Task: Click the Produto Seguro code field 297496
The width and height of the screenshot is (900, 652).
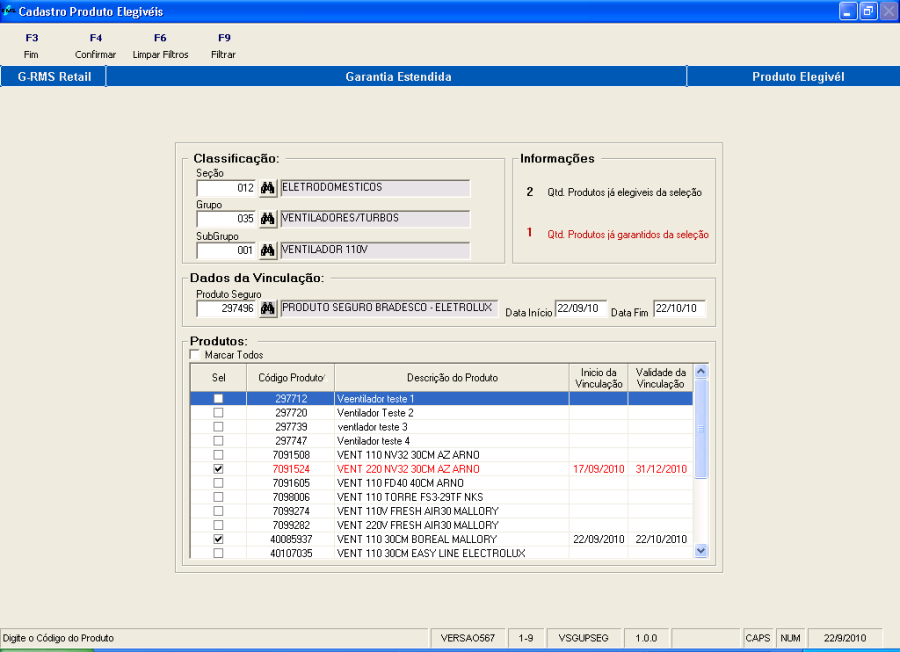Action: click(x=226, y=308)
